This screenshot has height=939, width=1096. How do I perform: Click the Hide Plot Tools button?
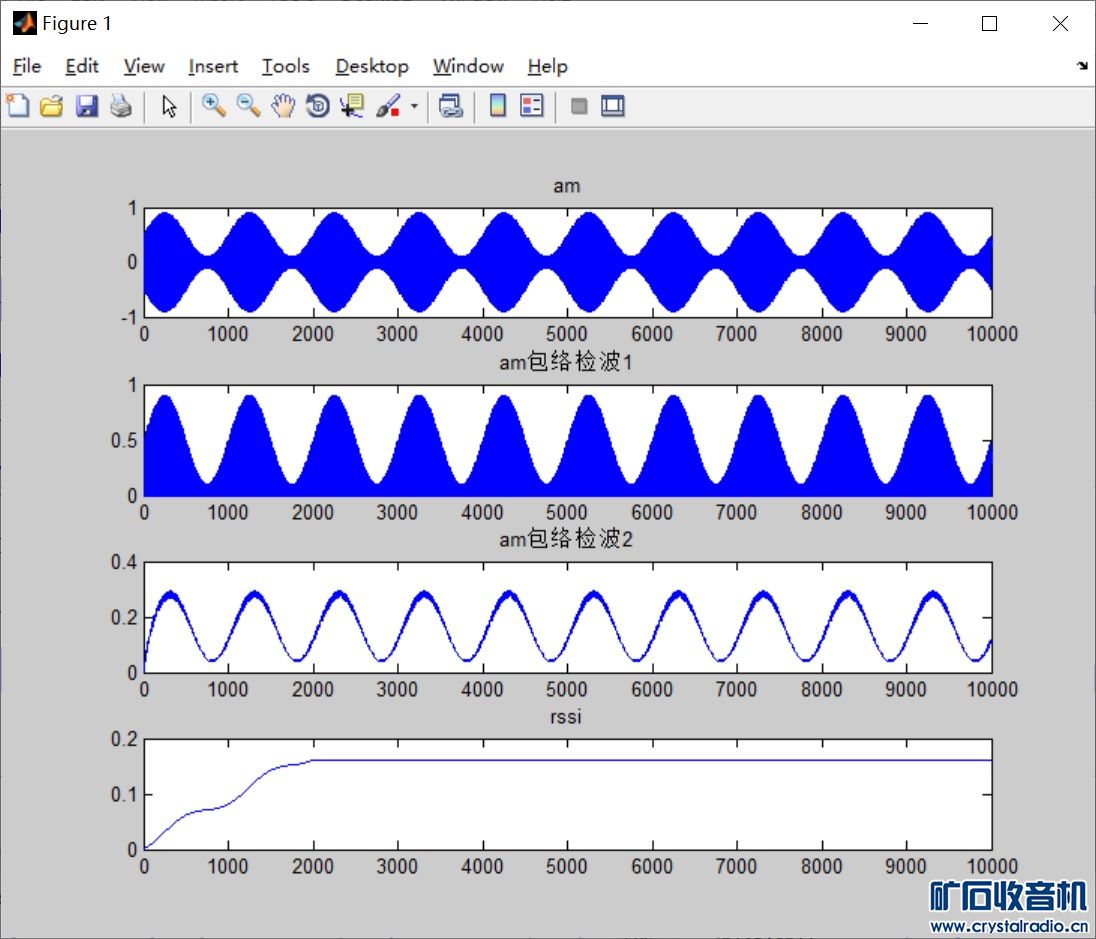pos(578,106)
